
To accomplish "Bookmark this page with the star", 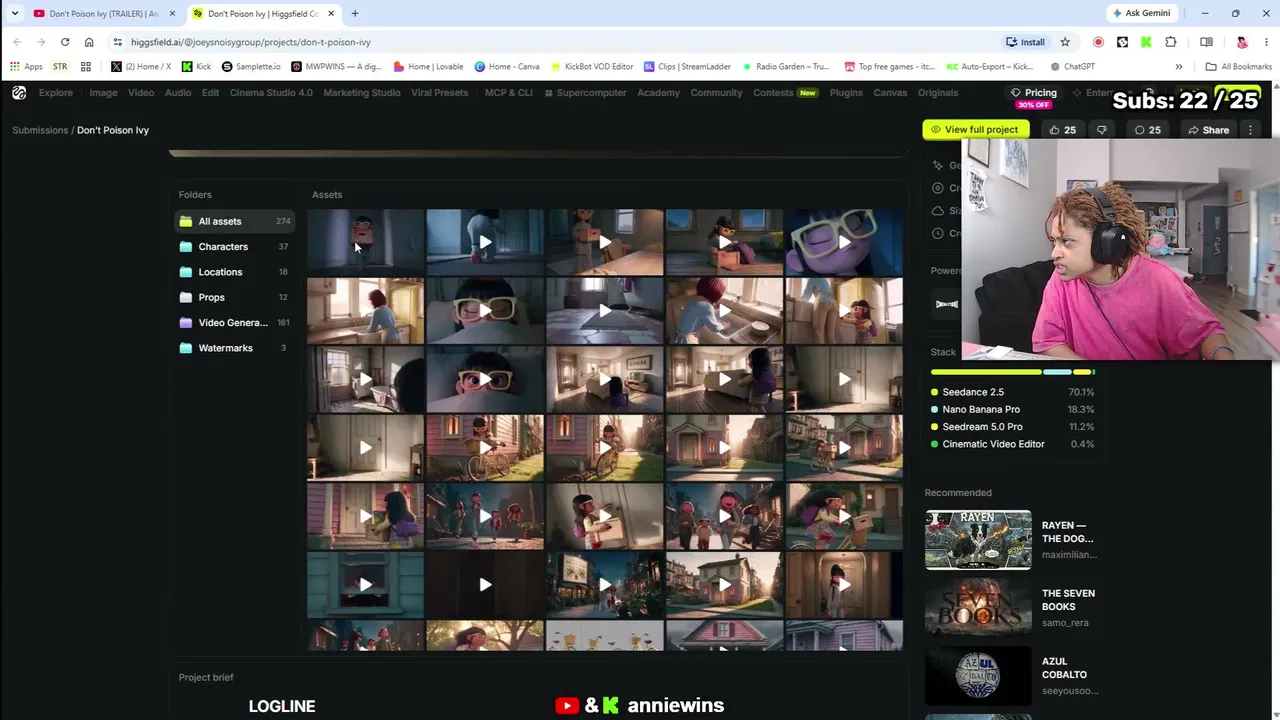I will tap(1065, 42).
